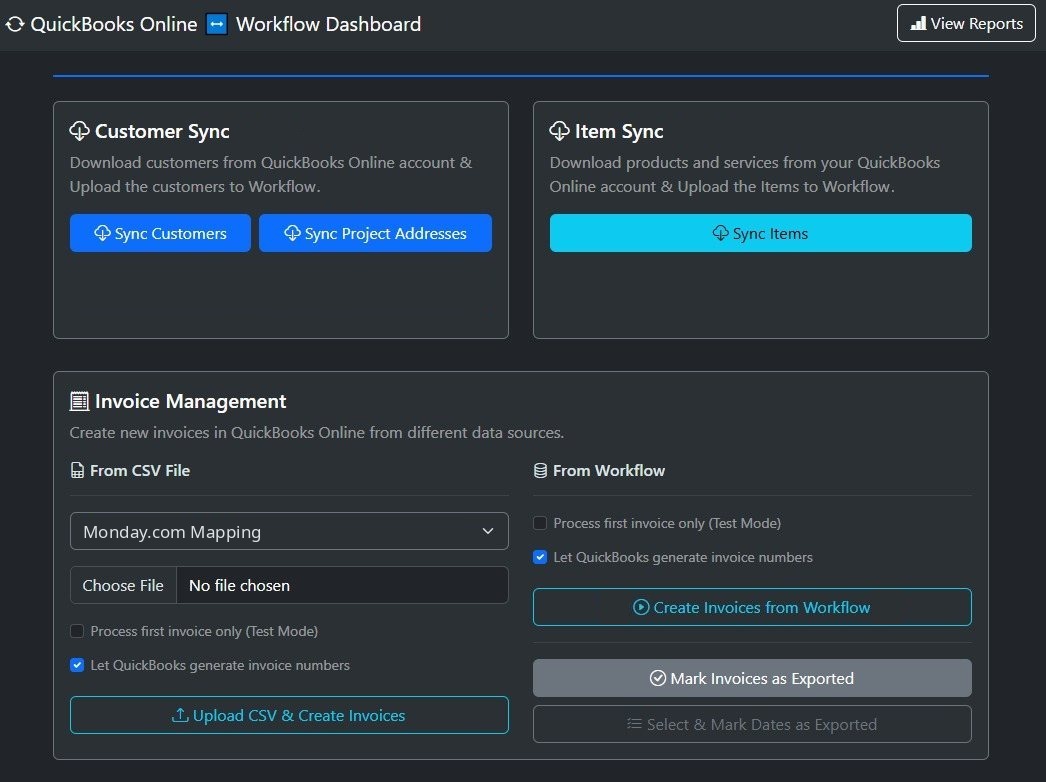The image size is (1046, 782).
Task: Enable Test Mode checkbox under From Workflow
Action: pos(540,522)
